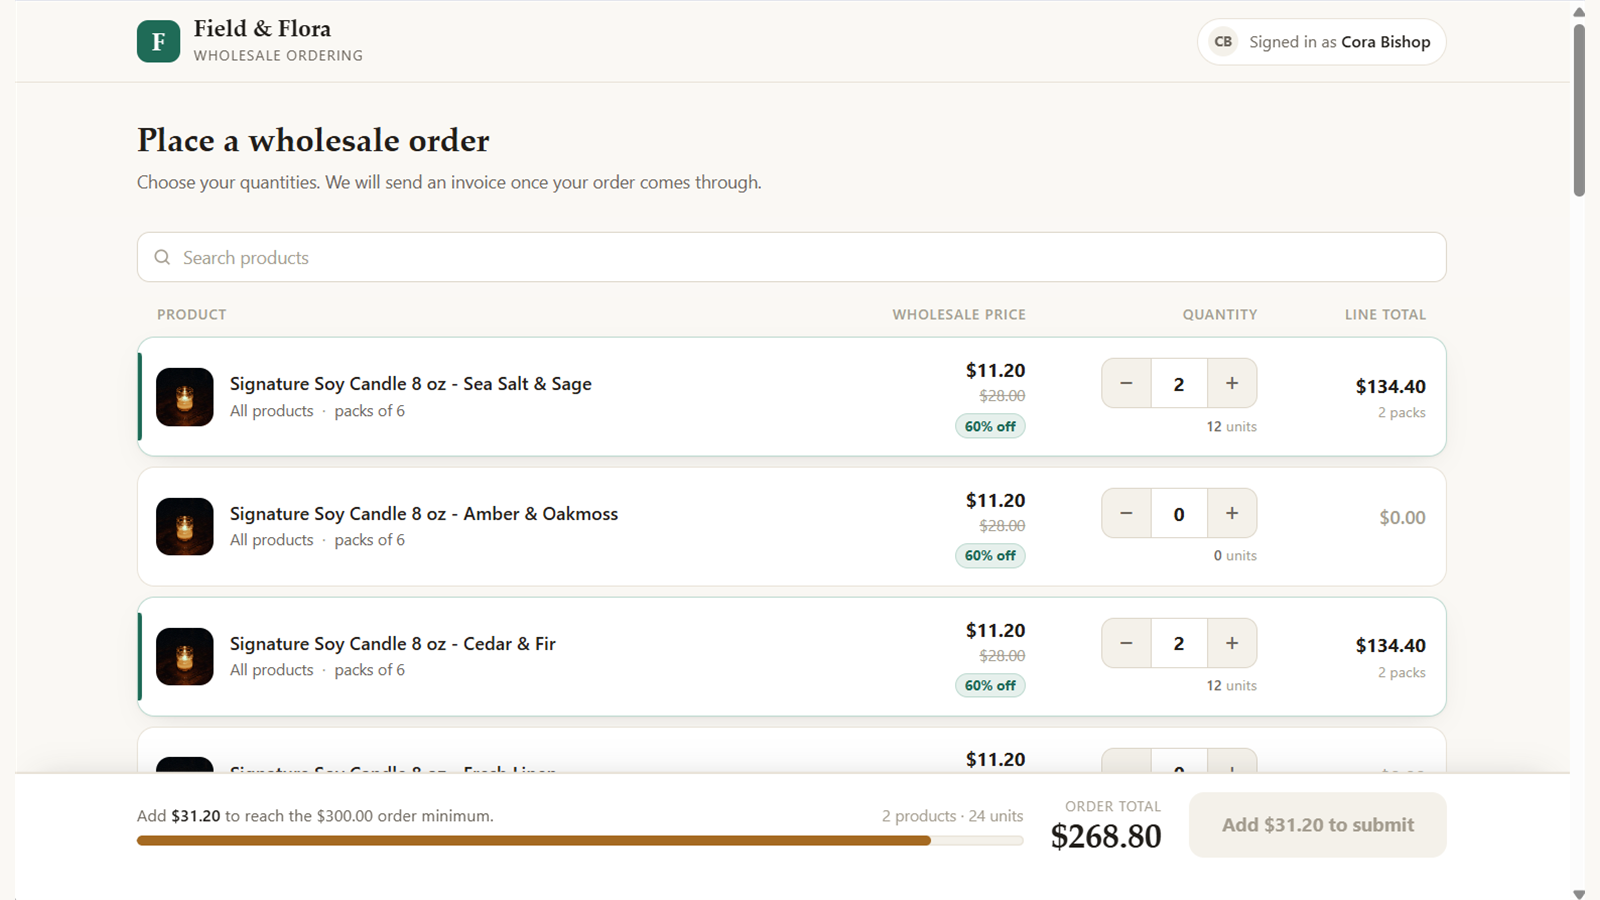This screenshot has height=900, width=1600.
Task: Decrease Amber & Oakmoss quantity
Action: pyautogui.click(x=1126, y=513)
